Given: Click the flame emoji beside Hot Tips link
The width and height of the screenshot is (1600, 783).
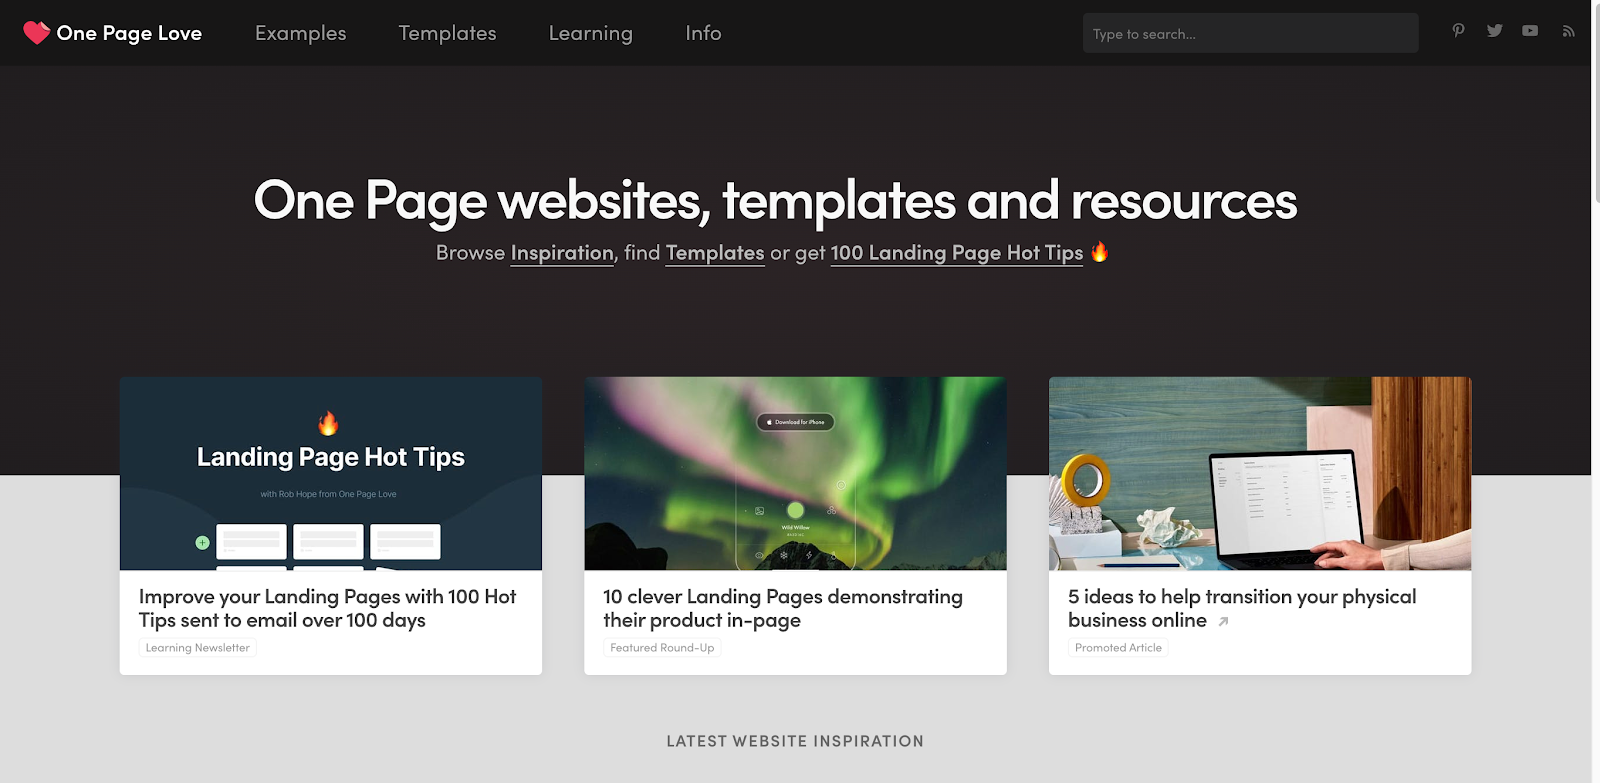Looking at the screenshot, I should click(1099, 252).
